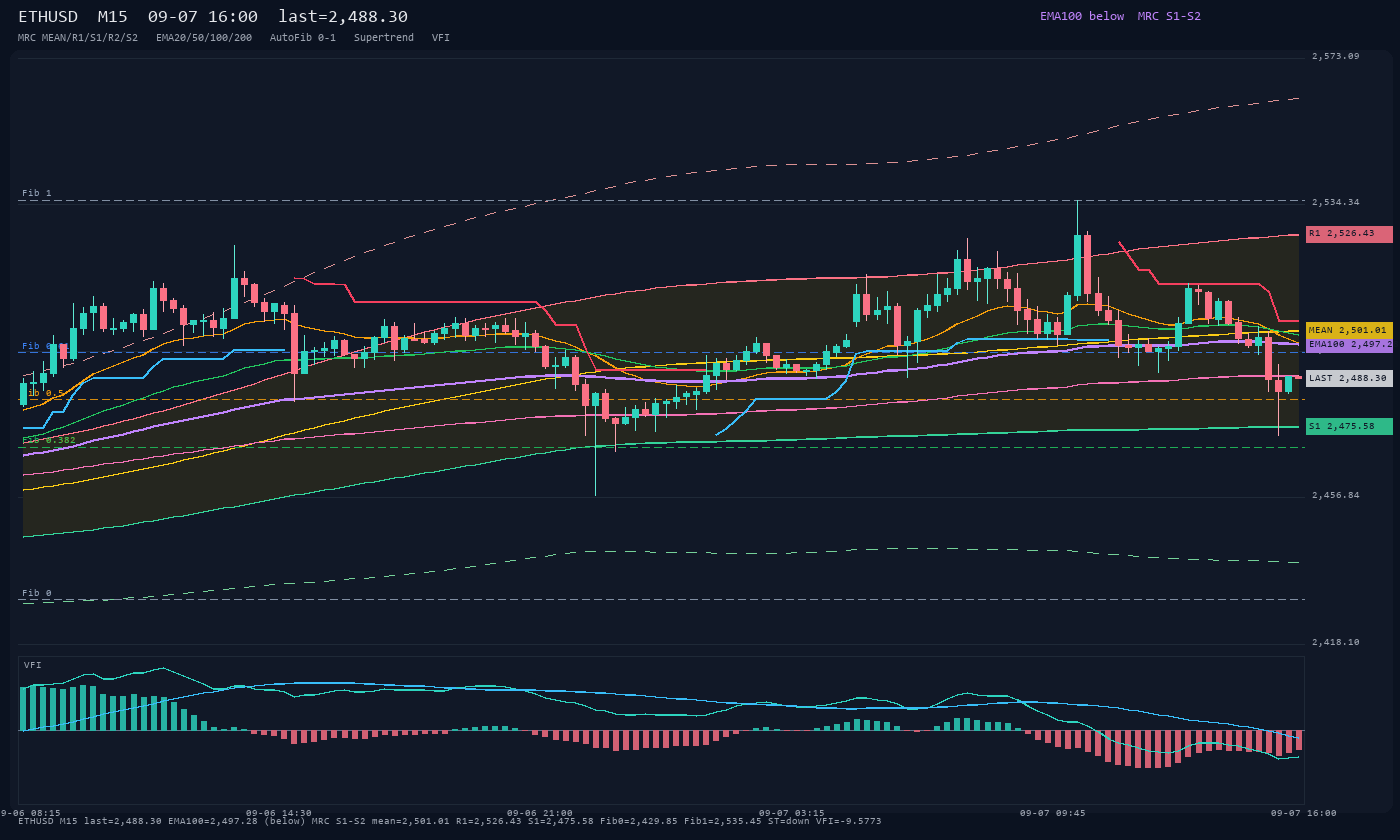Select the yellow MEAN 2,501.01 price tag
1400x840 pixels.
pyautogui.click(x=1349, y=330)
